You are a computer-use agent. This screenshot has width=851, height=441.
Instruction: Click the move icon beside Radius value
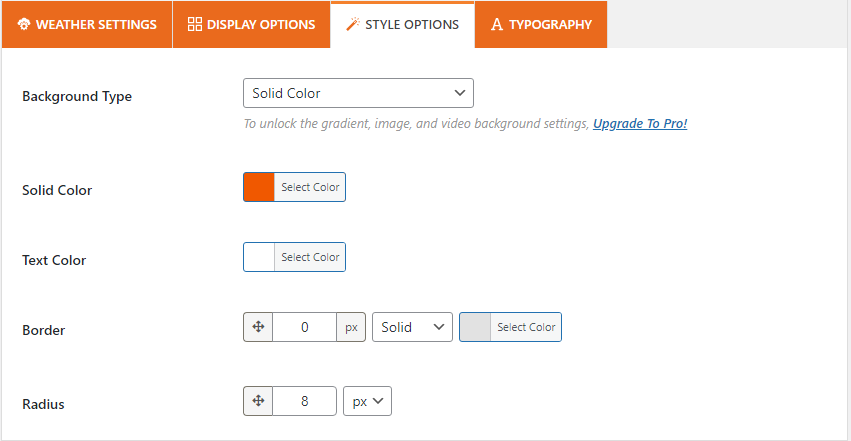click(x=258, y=401)
